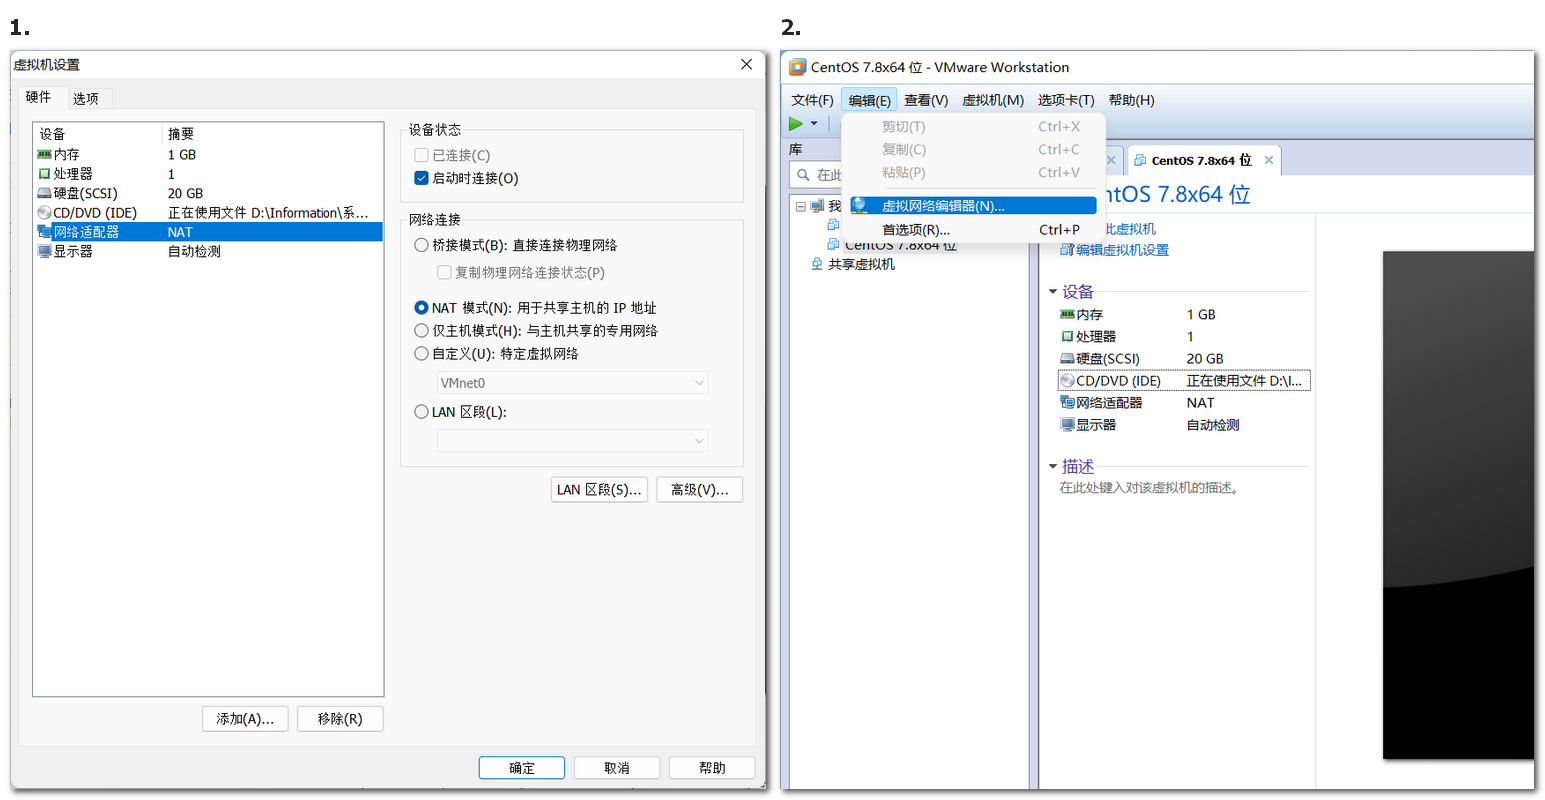
Task: Click the memory chip icon in the settings device list
Action: [x=44, y=154]
